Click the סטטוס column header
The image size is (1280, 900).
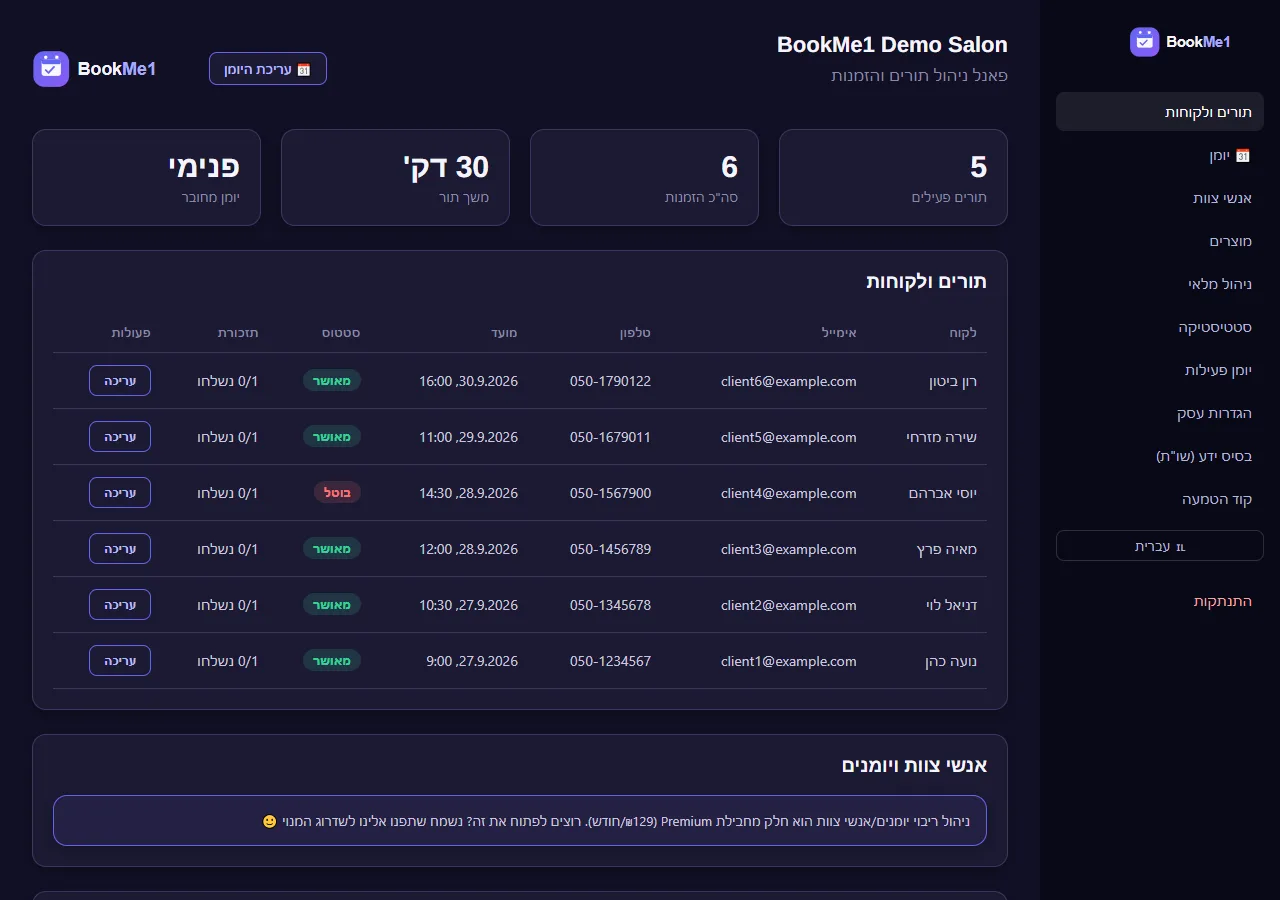341,332
